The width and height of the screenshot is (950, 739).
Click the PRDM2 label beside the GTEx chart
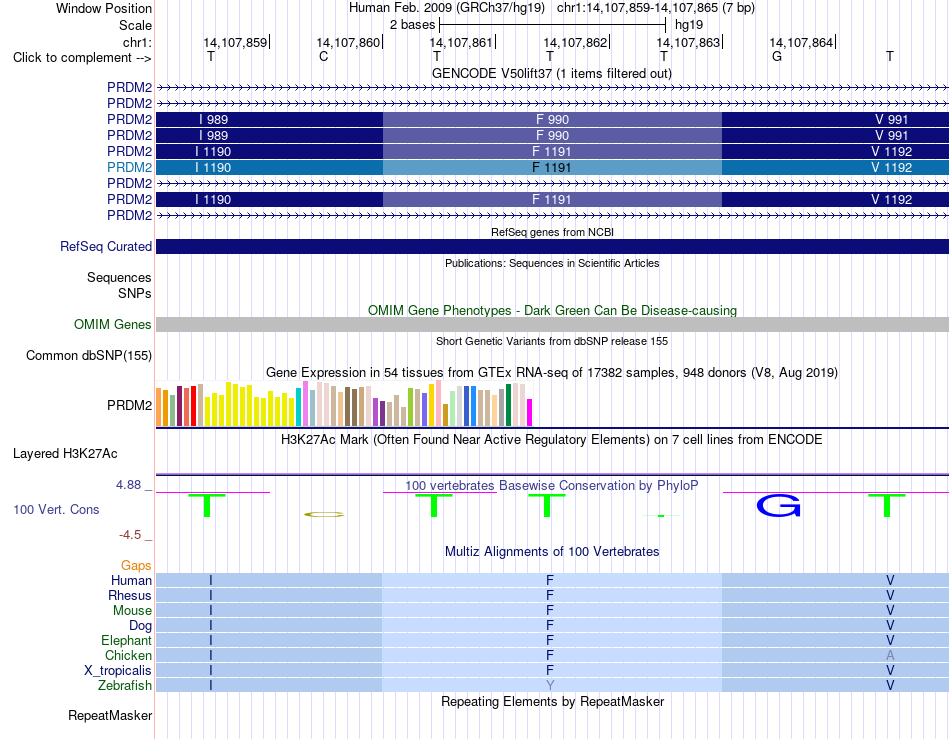pyautogui.click(x=130, y=405)
